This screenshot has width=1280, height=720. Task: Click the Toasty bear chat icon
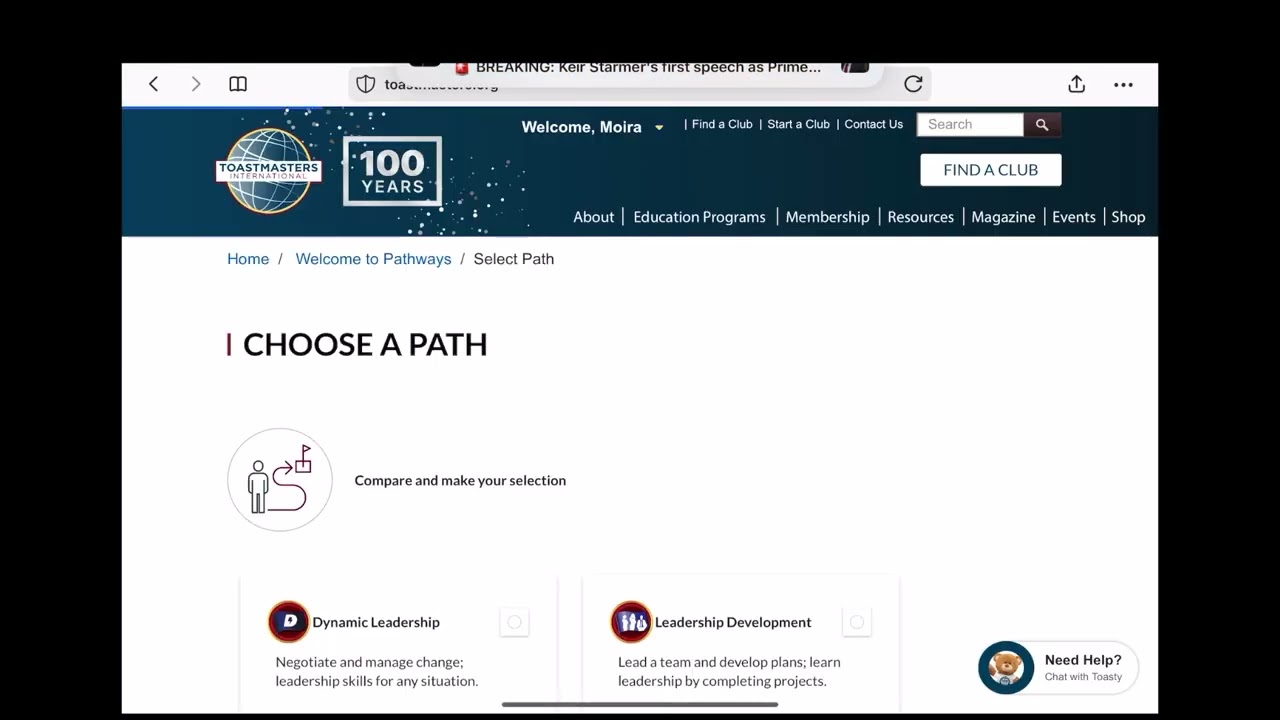(x=1006, y=667)
